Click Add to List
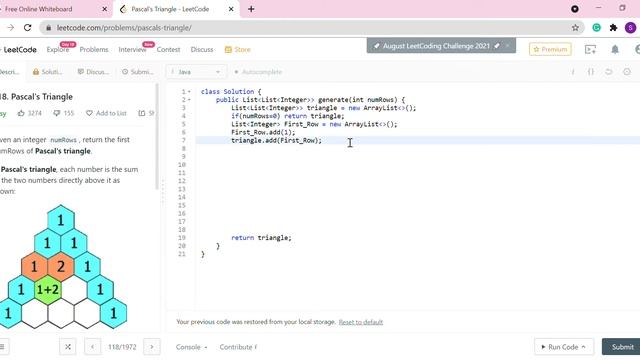Screen dimensions: 640x360 (106, 113)
